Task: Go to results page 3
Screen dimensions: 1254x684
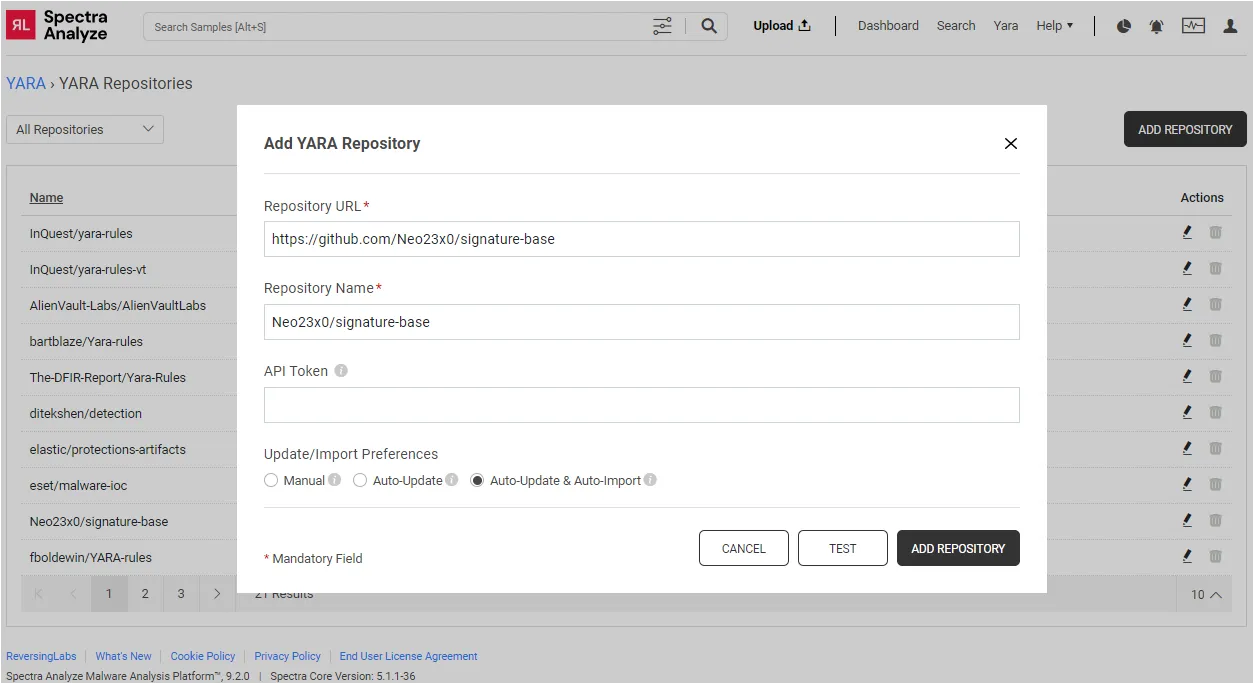Action: tap(181, 594)
